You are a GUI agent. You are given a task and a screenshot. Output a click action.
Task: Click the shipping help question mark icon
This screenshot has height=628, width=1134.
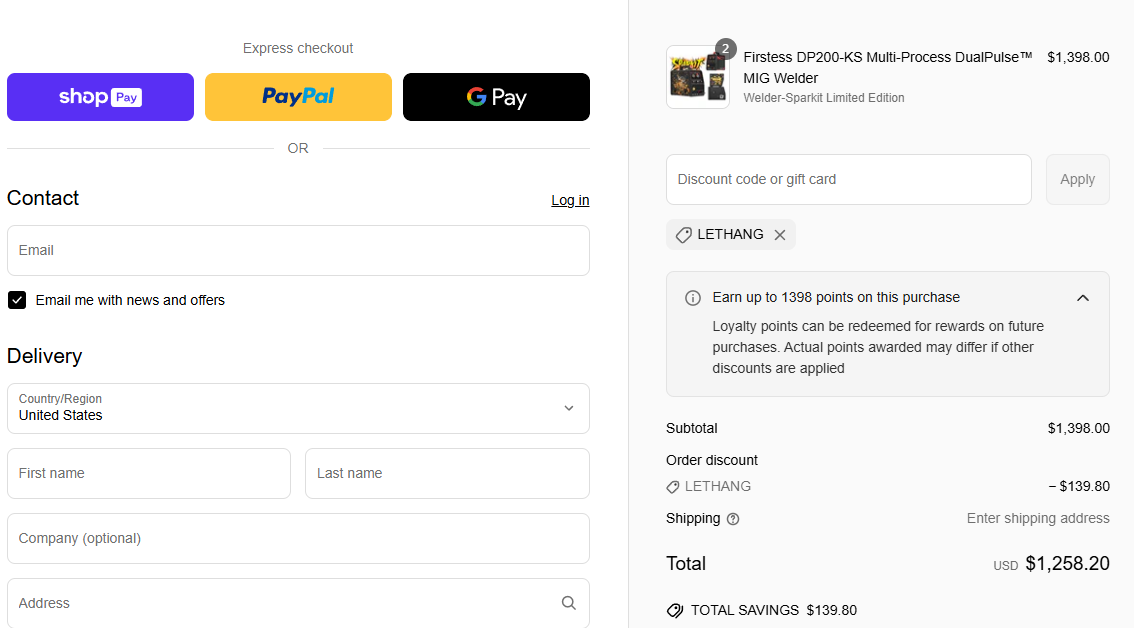coord(733,519)
